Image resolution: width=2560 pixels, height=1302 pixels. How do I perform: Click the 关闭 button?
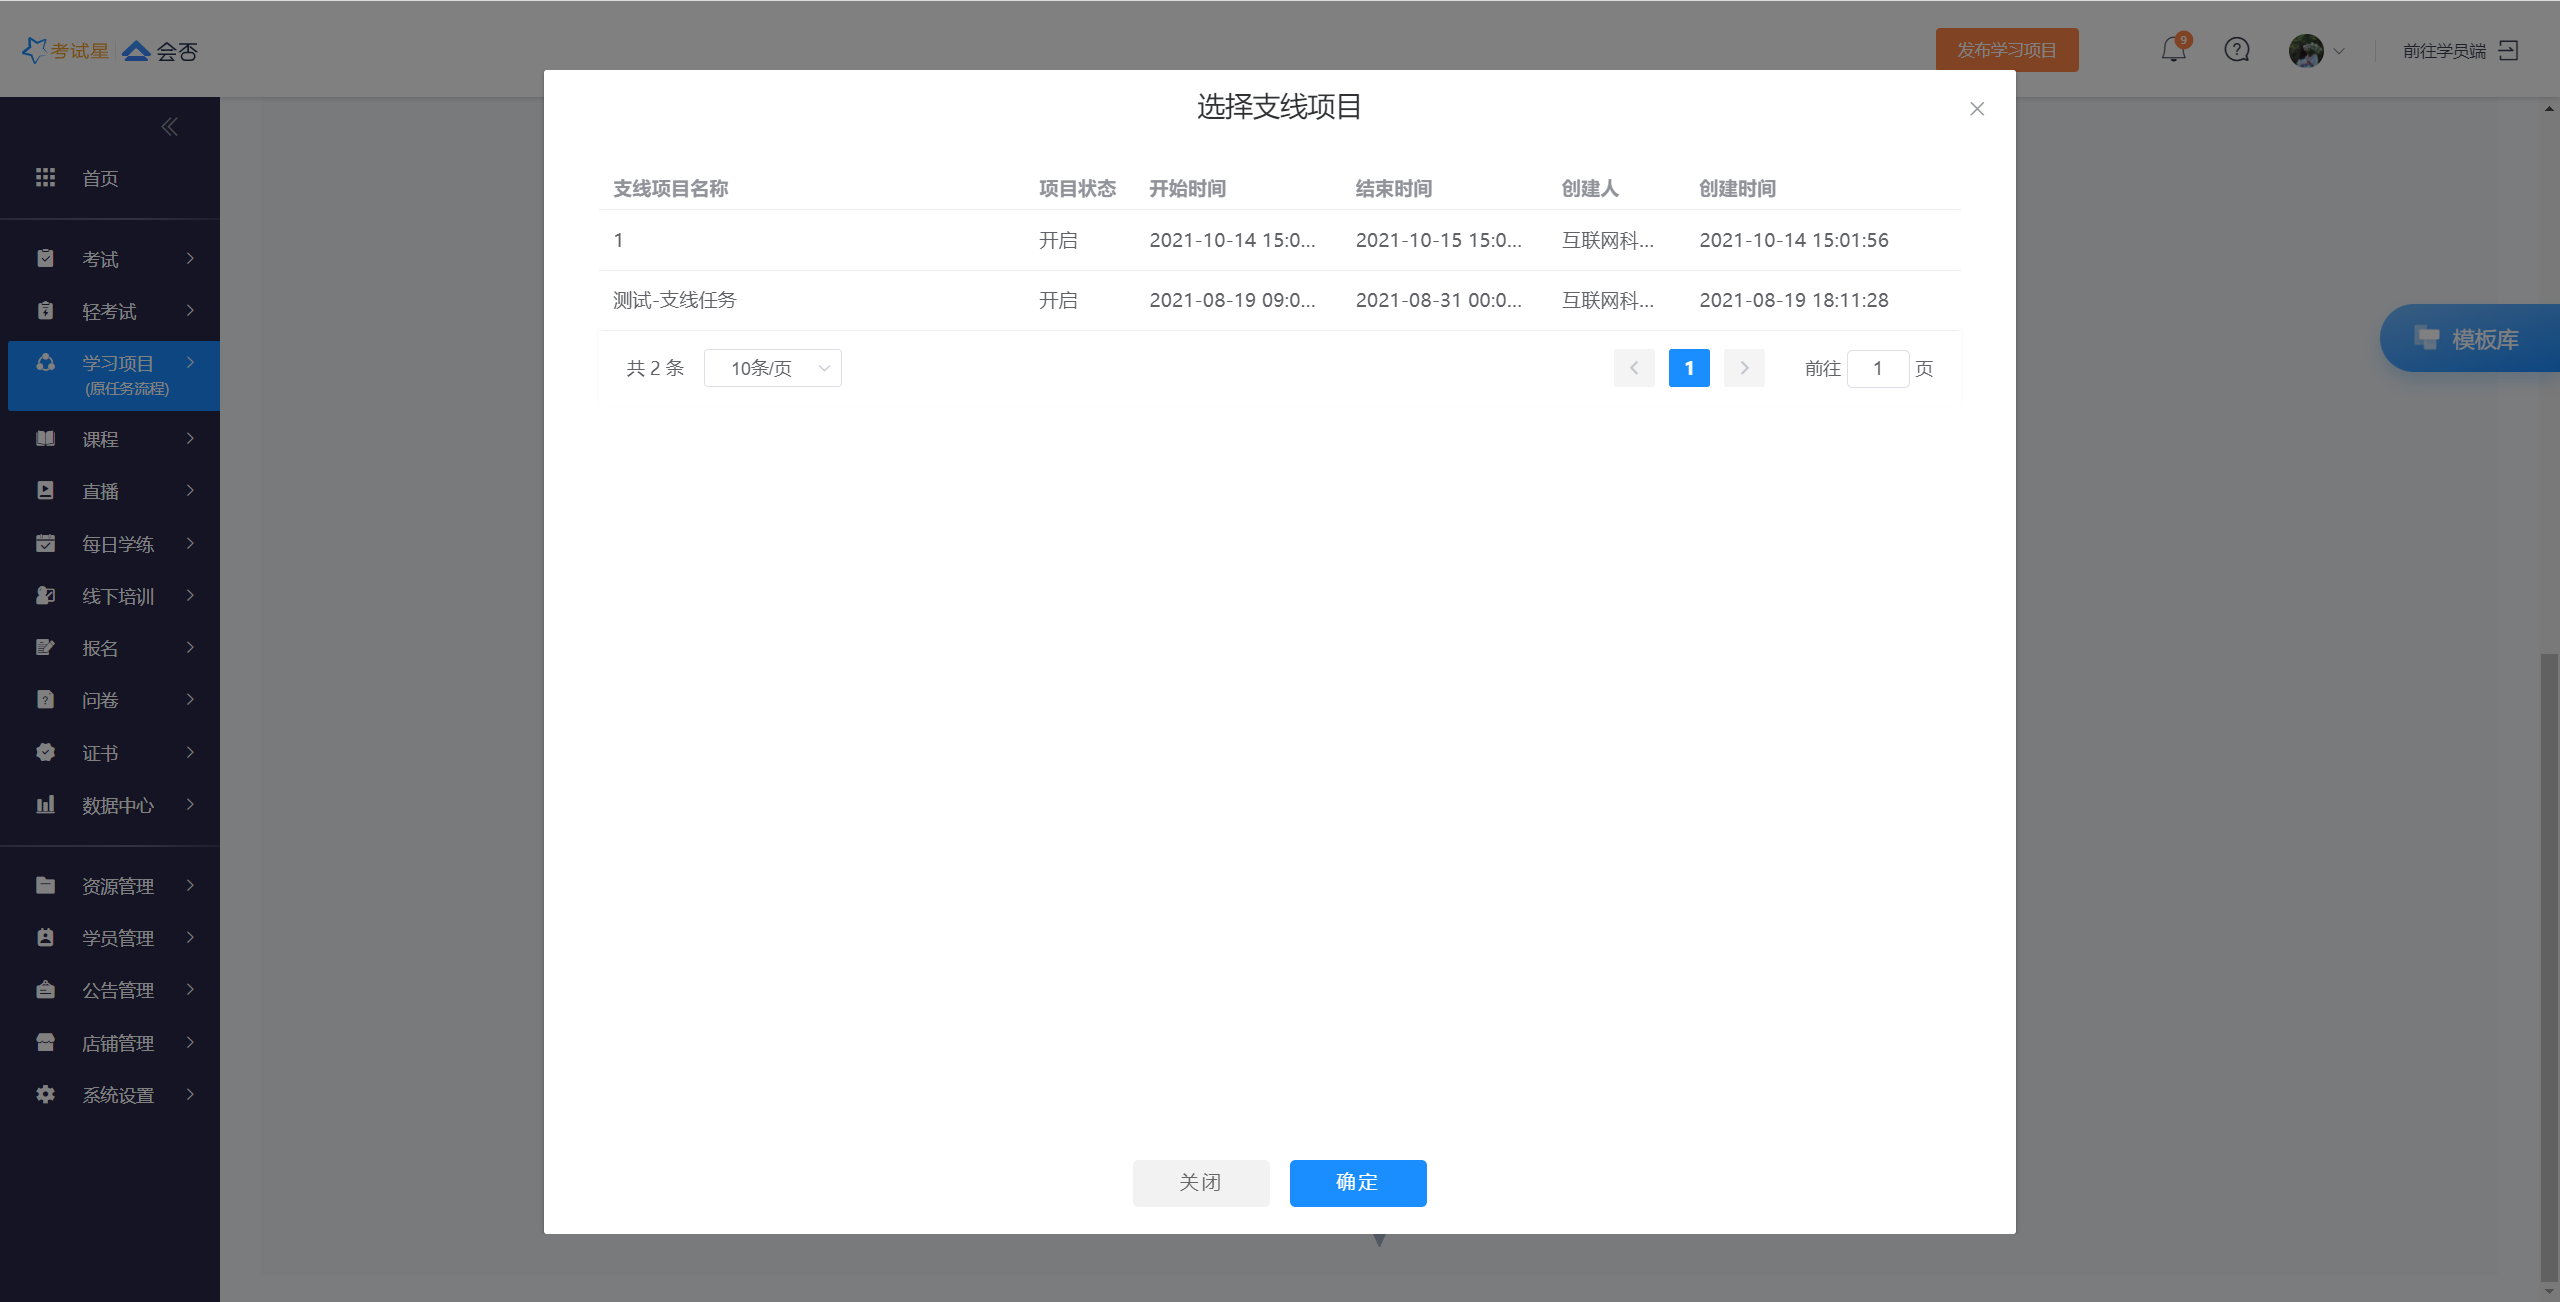click(x=1200, y=1183)
